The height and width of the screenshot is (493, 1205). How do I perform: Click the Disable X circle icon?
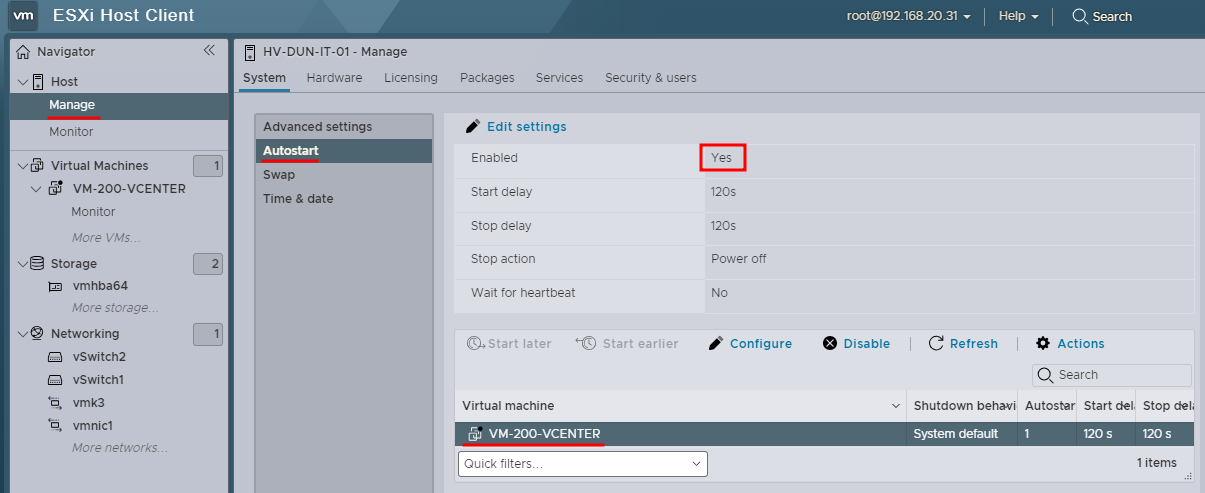click(830, 344)
